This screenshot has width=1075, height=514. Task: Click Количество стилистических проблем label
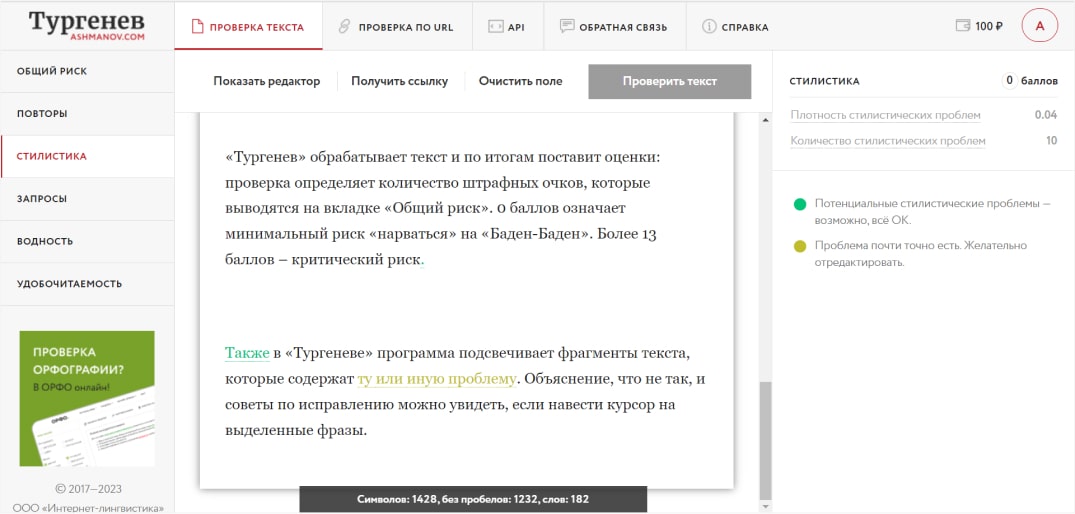click(x=888, y=141)
